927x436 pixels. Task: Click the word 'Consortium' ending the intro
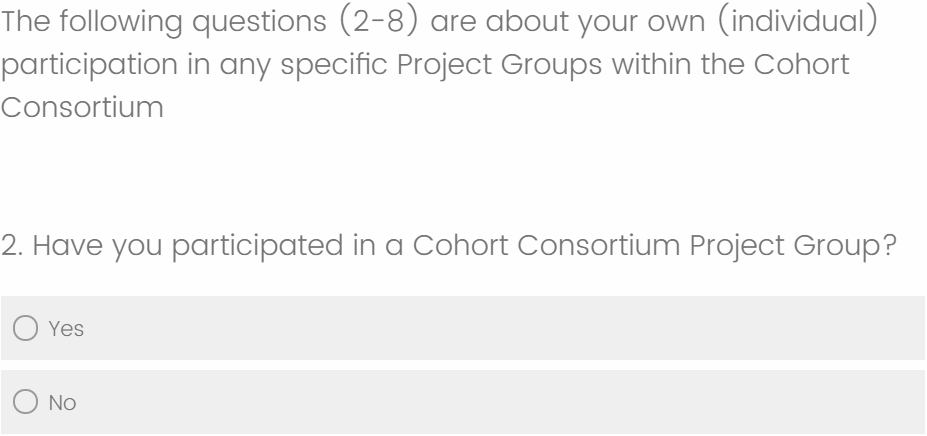click(x=82, y=105)
